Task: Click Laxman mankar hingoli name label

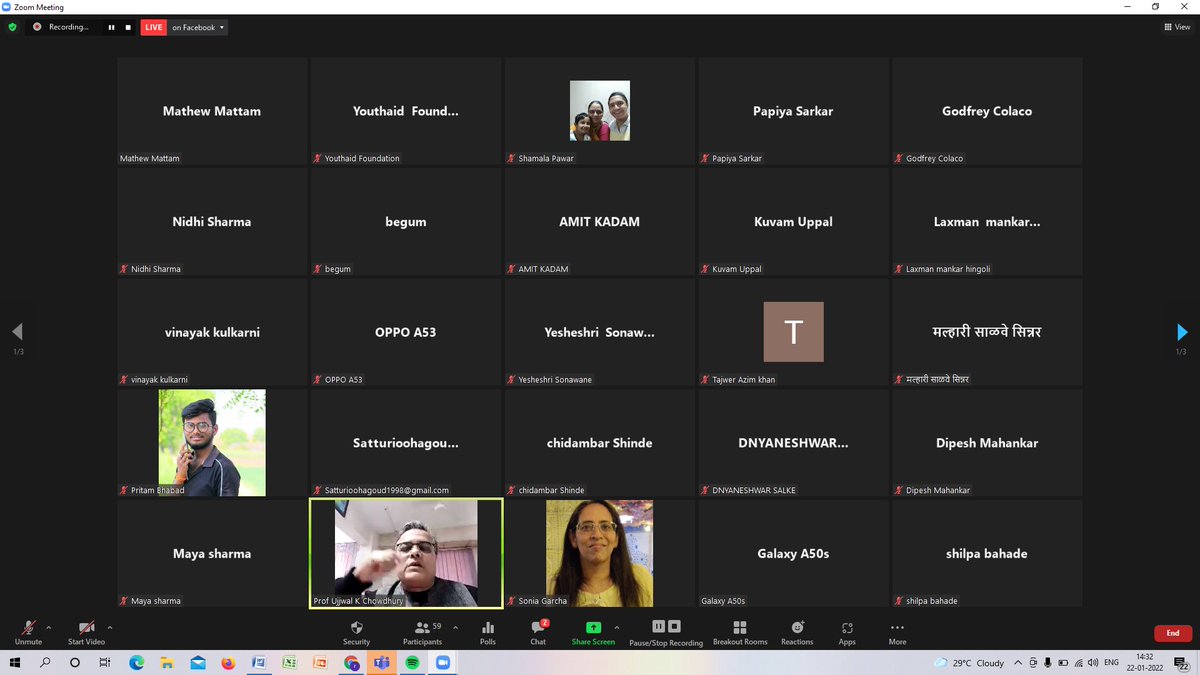Action: point(950,269)
